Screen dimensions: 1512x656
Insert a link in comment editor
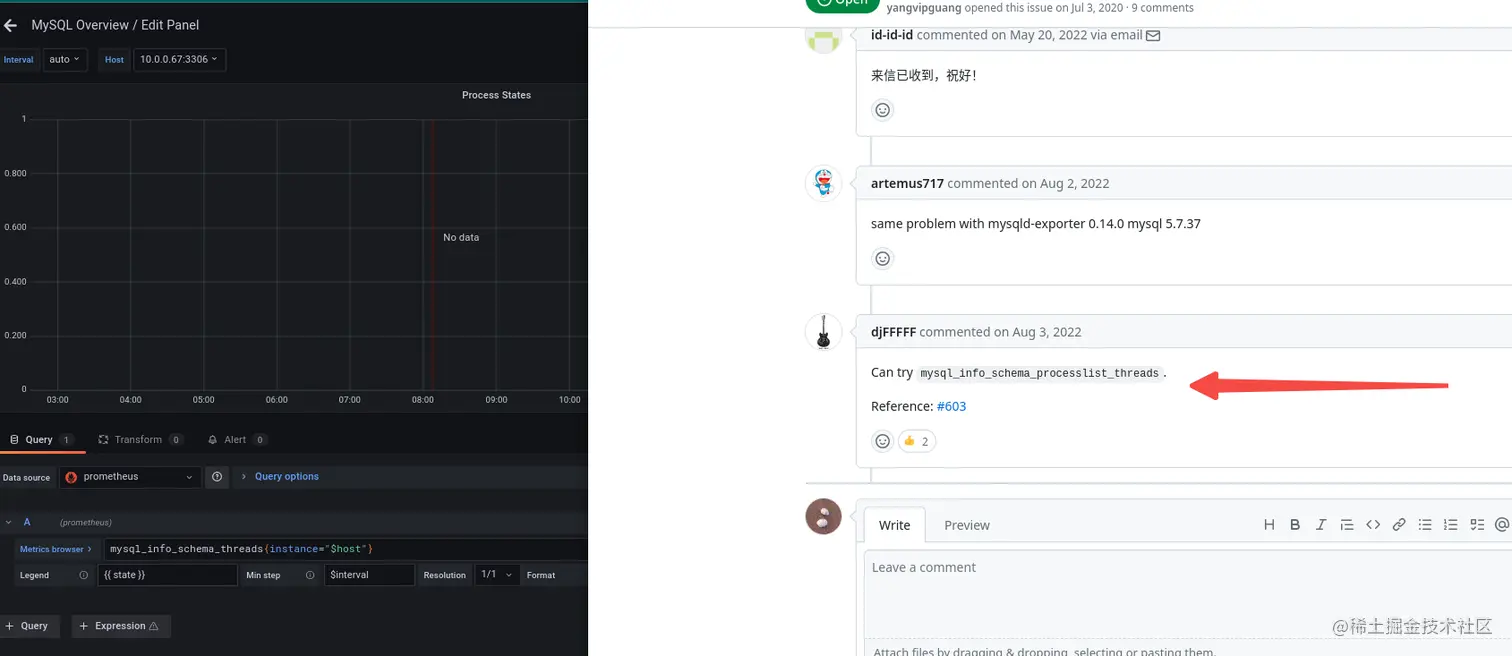[1399, 525]
